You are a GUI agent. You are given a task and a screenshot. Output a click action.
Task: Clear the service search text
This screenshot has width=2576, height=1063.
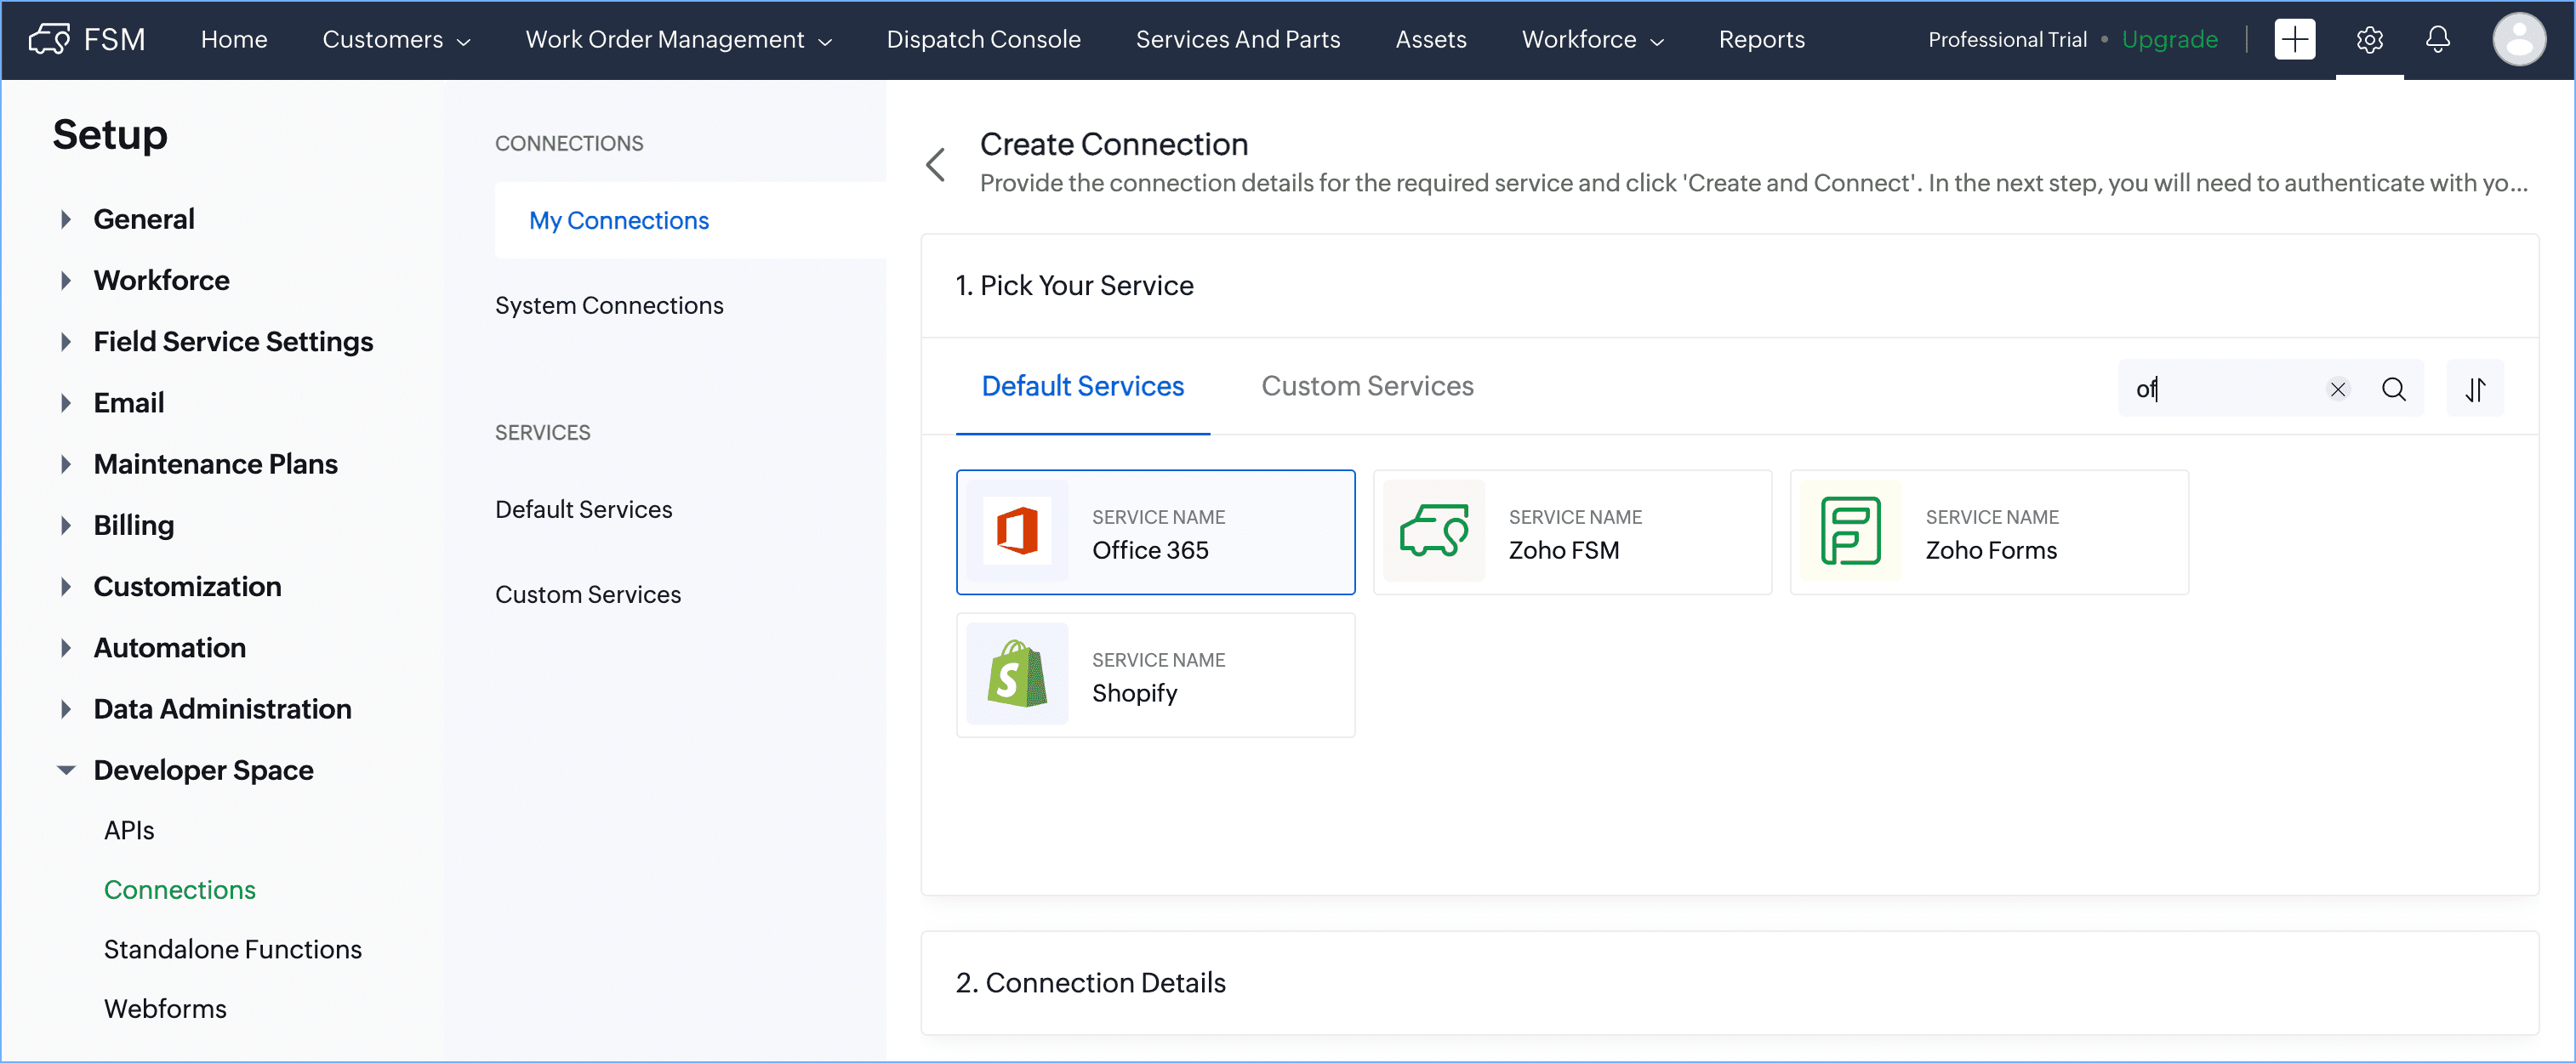click(2338, 389)
